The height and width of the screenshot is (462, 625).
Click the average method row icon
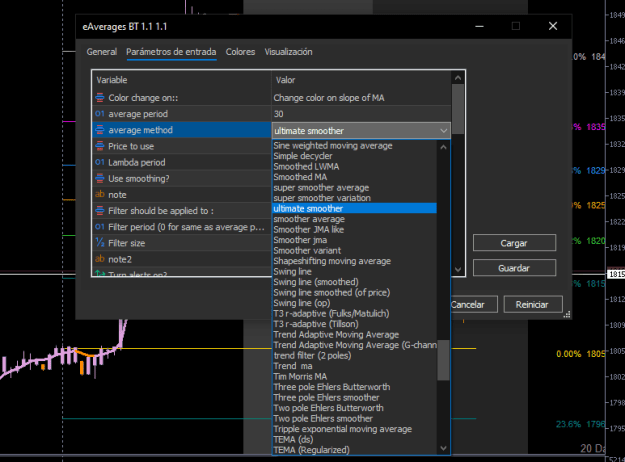tap(100, 130)
